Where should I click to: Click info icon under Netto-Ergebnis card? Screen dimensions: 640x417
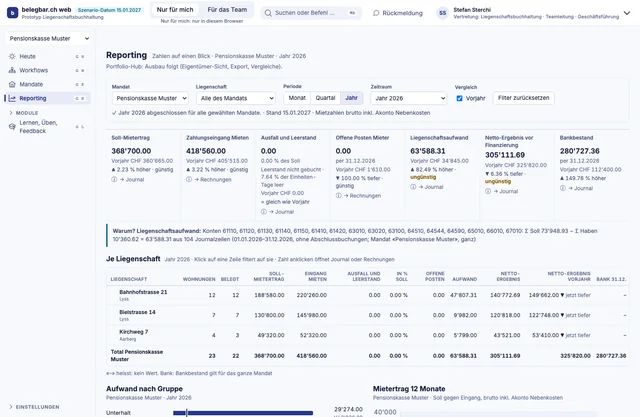click(x=488, y=191)
